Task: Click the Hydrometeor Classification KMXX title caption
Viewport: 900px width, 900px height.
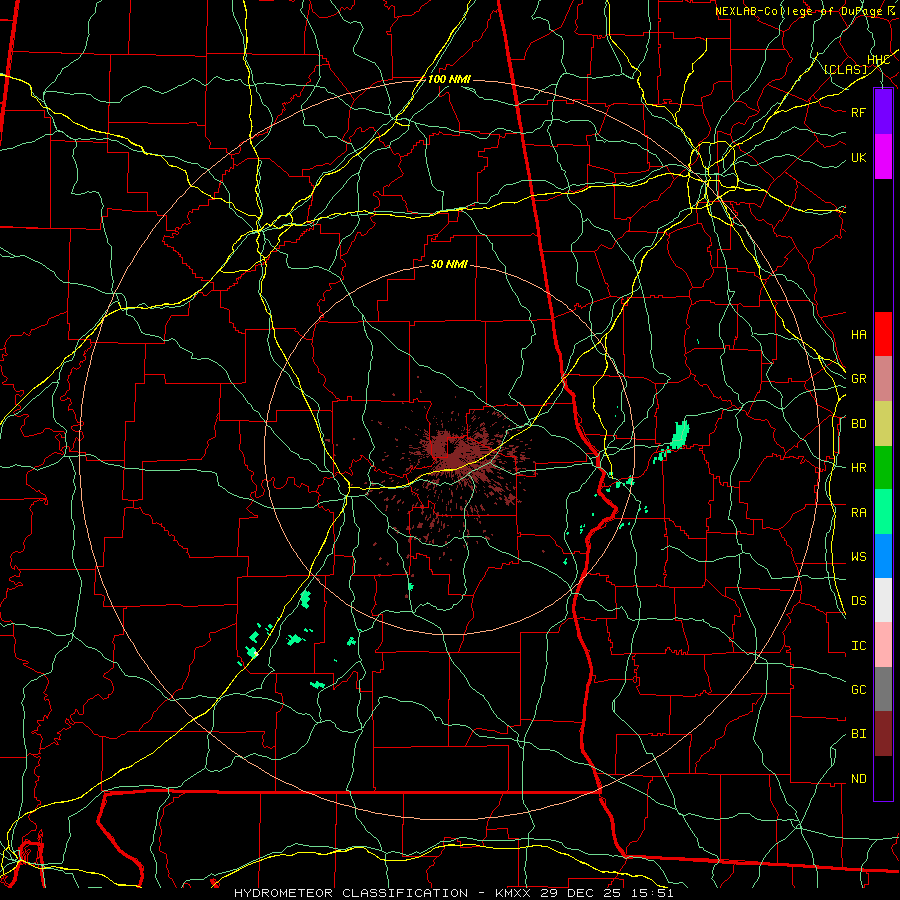Action: pos(453,893)
